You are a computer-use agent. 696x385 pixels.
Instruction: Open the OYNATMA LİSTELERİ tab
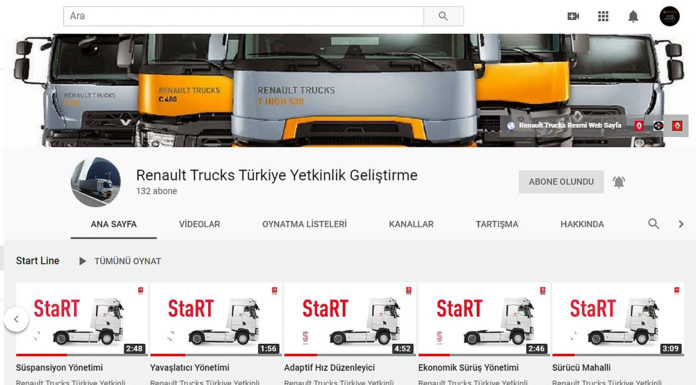click(x=304, y=224)
